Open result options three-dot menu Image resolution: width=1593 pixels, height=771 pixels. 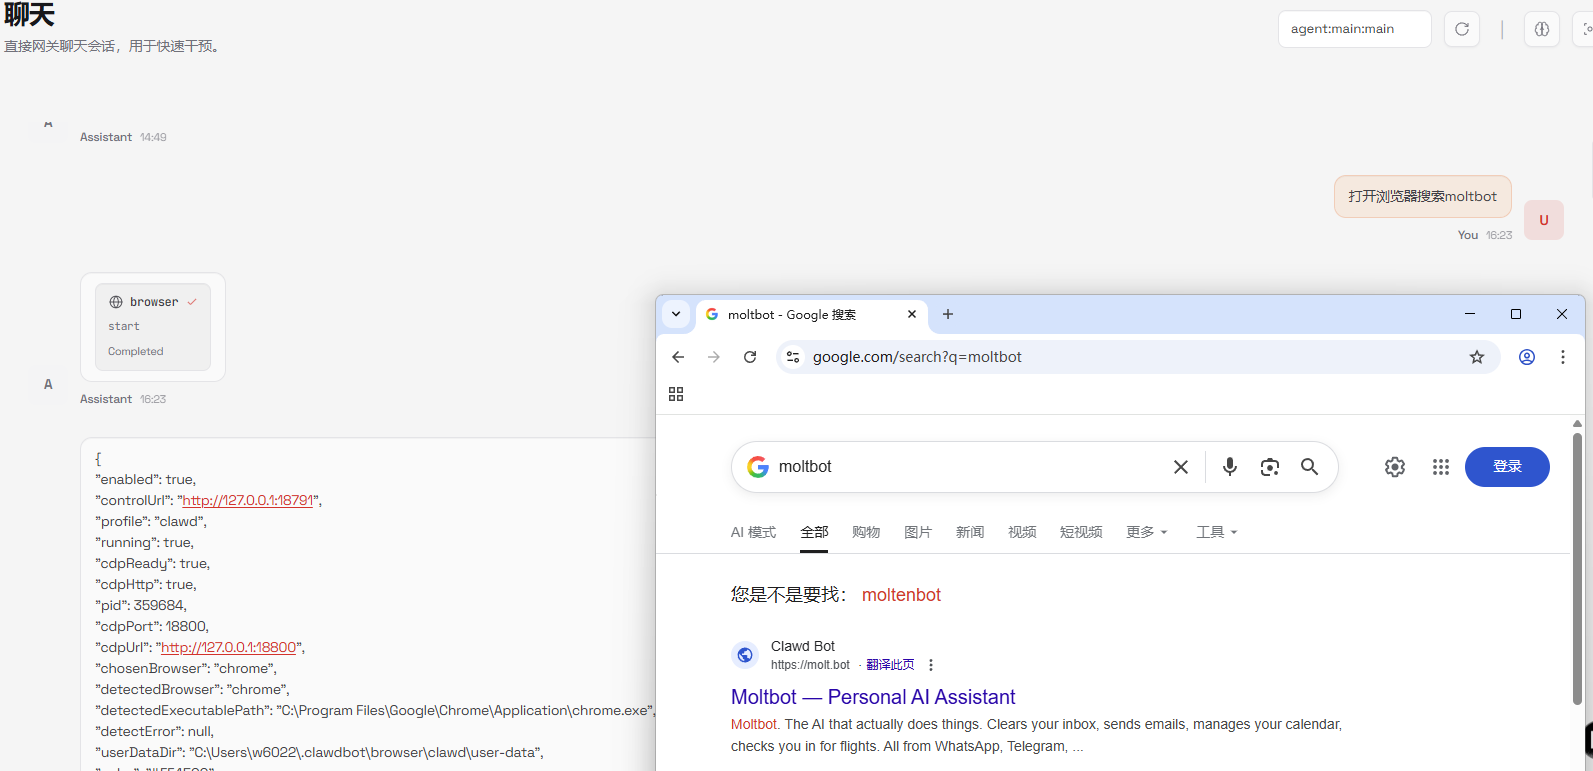[x=931, y=665]
